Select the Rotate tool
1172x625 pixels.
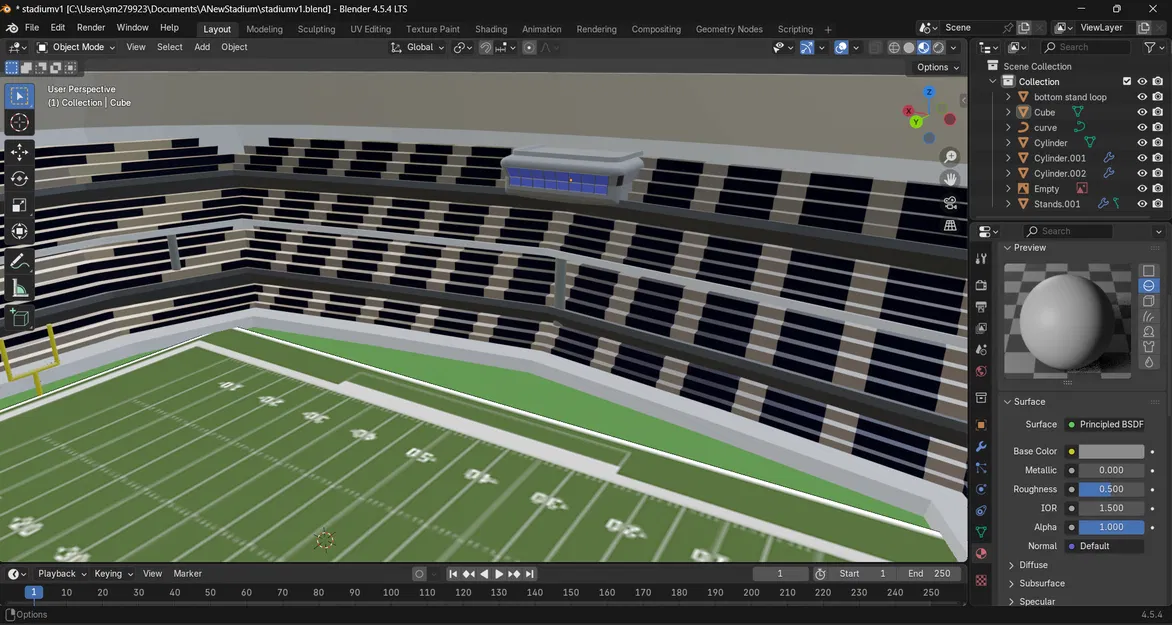19,179
